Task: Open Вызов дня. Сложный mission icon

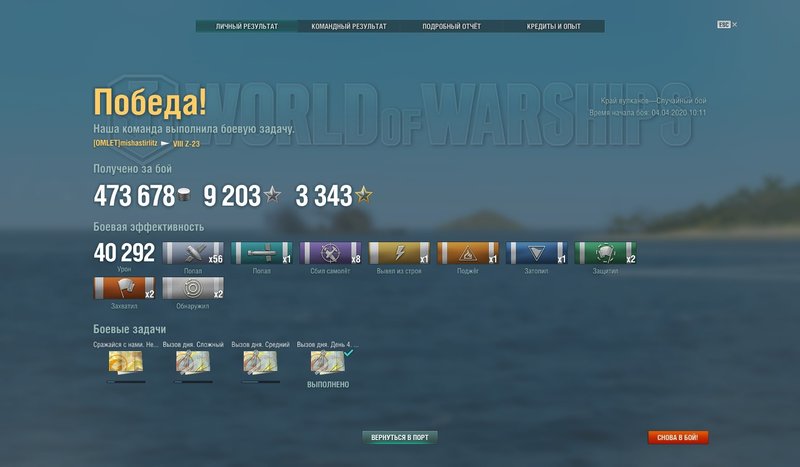Action: [x=193, y=362]
